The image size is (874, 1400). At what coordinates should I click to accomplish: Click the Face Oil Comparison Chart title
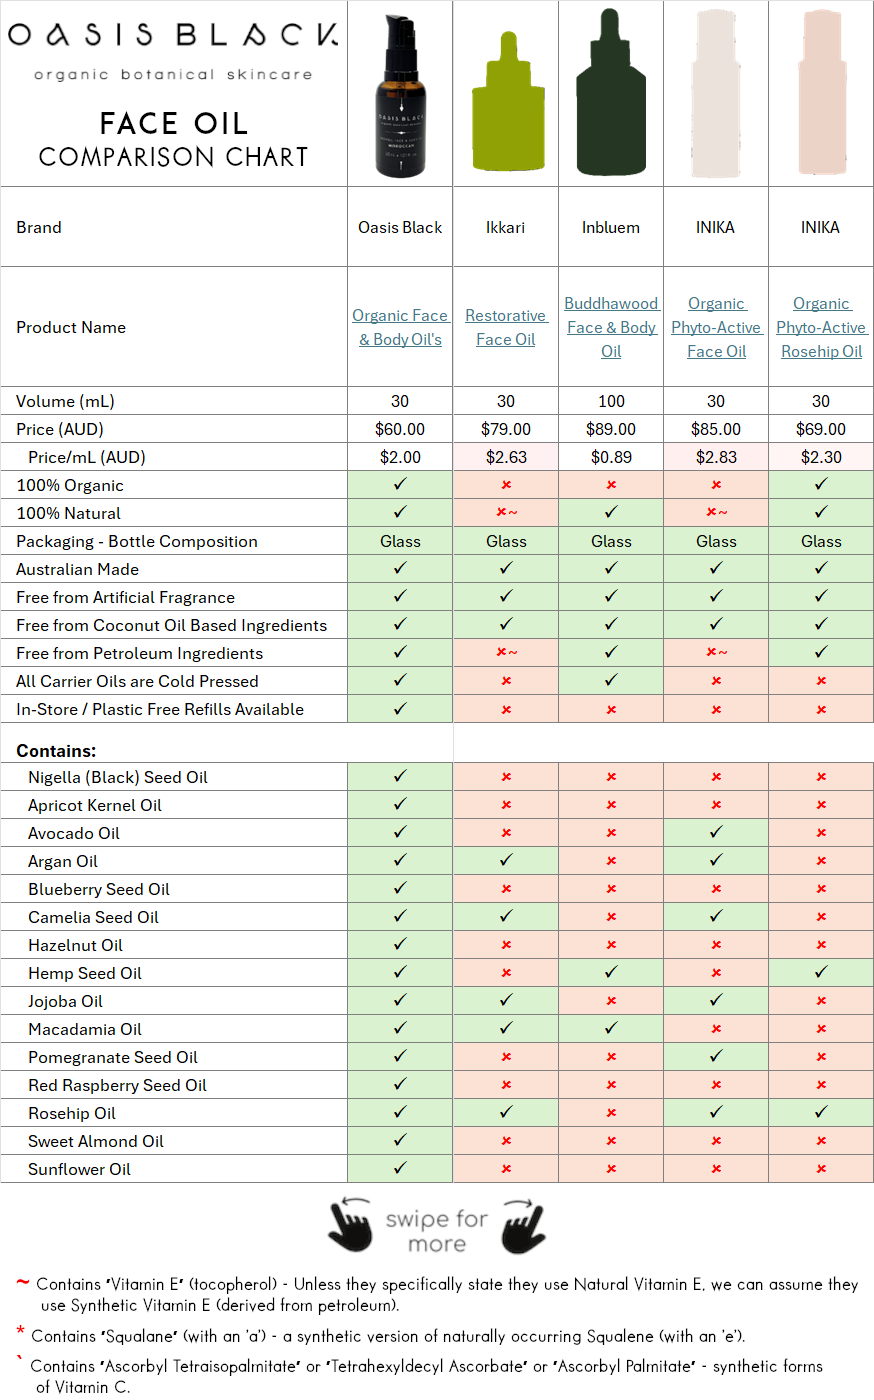tap(173, 139)
